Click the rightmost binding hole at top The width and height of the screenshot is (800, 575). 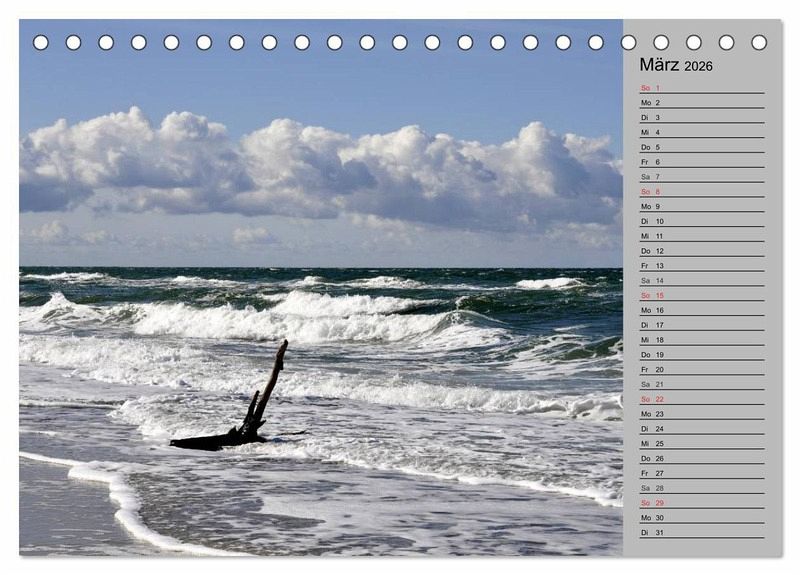[x=759, y=42]
